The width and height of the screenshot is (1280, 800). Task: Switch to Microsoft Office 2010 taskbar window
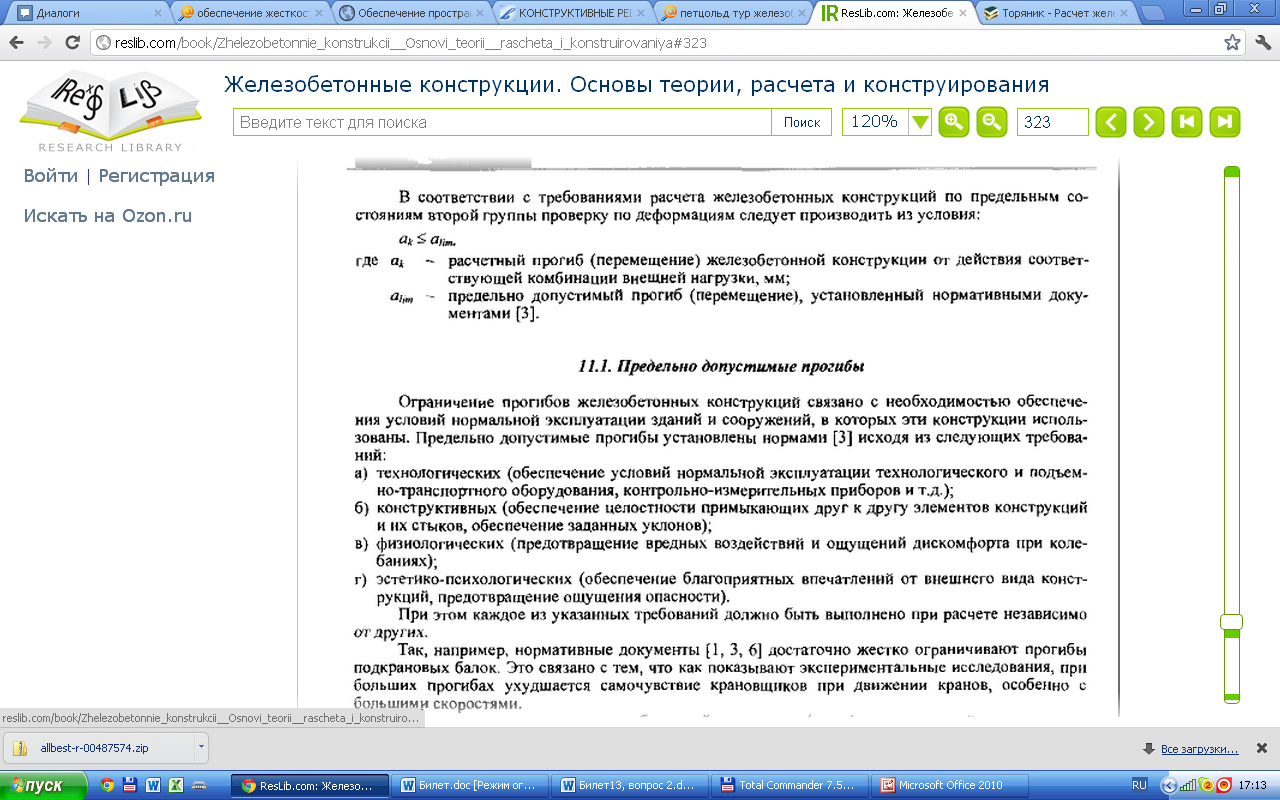tap(951, 785)
